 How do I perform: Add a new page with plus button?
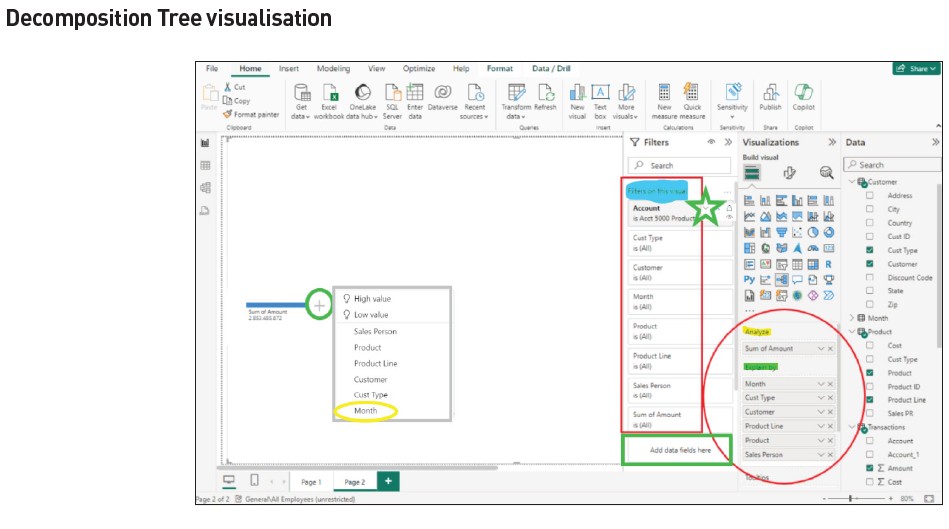tap(387, 481)
